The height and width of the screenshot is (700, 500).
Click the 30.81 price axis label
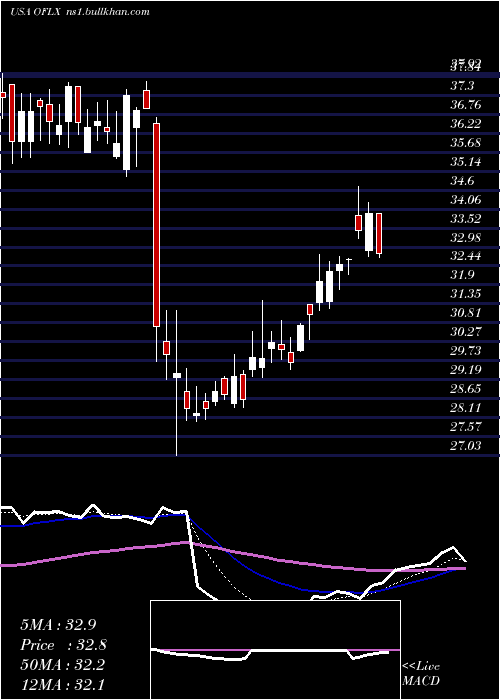coord(465,312)
